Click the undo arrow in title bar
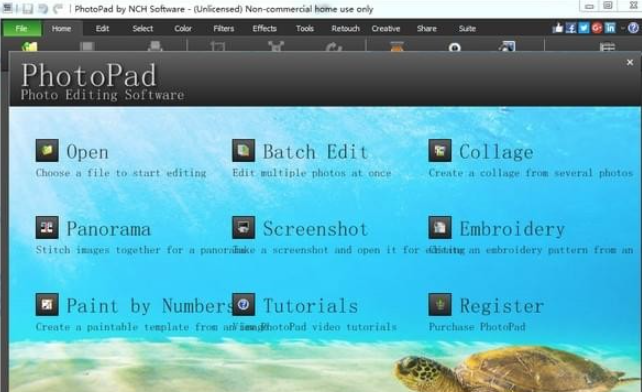The image size is (642, 392). [43, 9]
